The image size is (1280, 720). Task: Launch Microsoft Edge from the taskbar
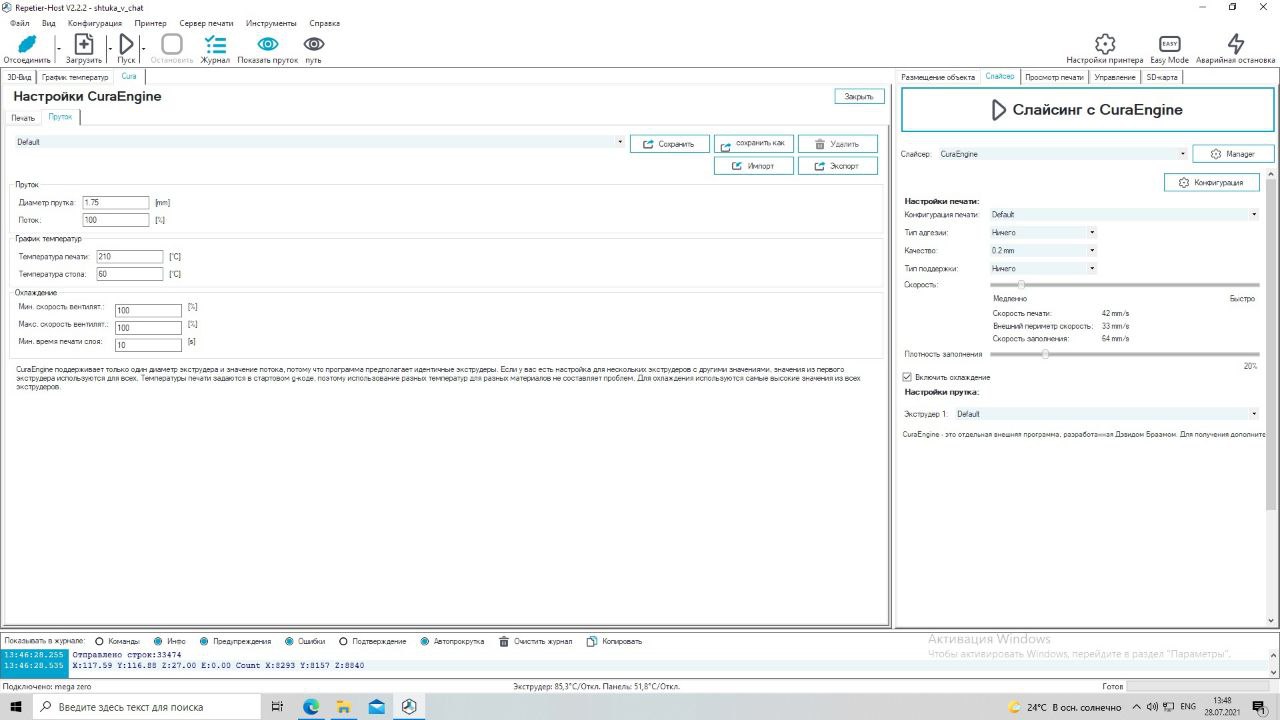point(311,706)
